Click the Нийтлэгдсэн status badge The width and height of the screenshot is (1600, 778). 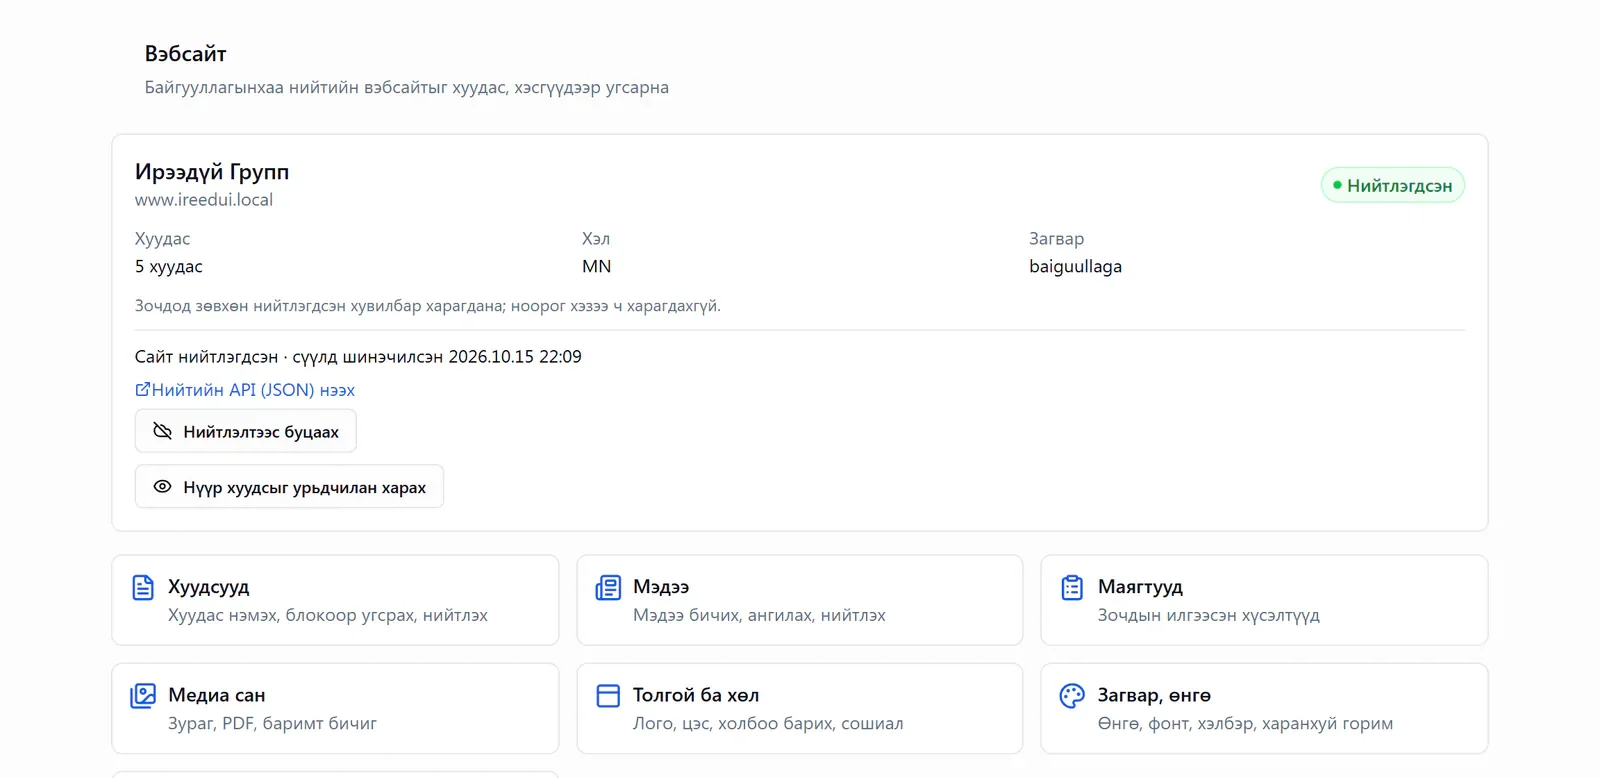(1393, 185)
